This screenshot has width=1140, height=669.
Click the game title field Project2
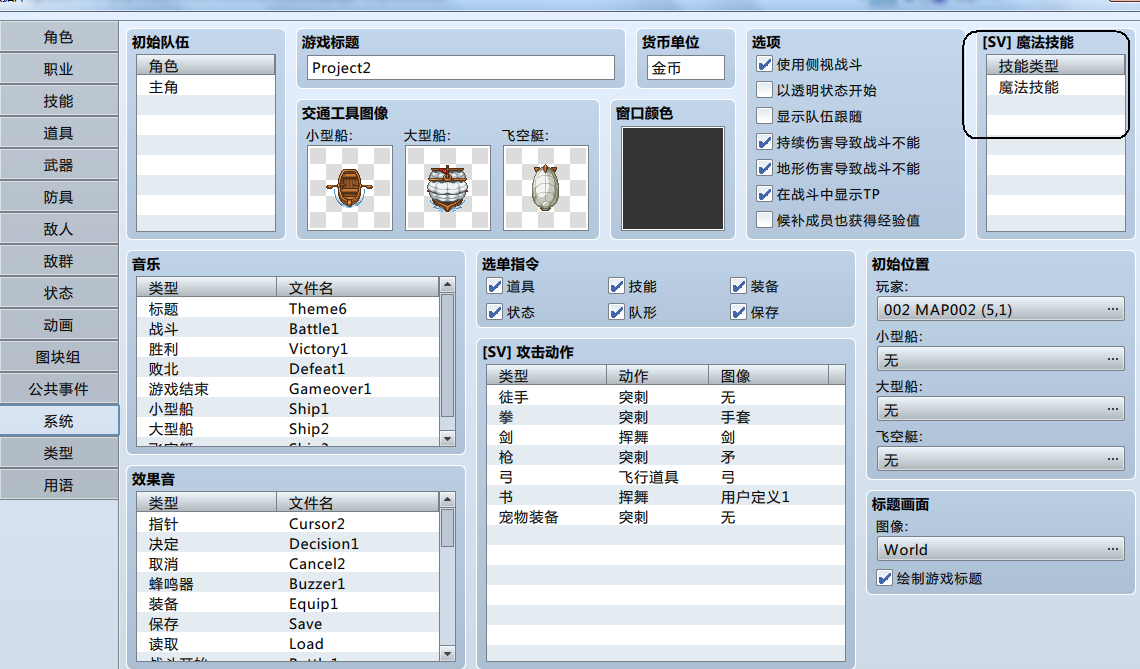click(461, 68)
